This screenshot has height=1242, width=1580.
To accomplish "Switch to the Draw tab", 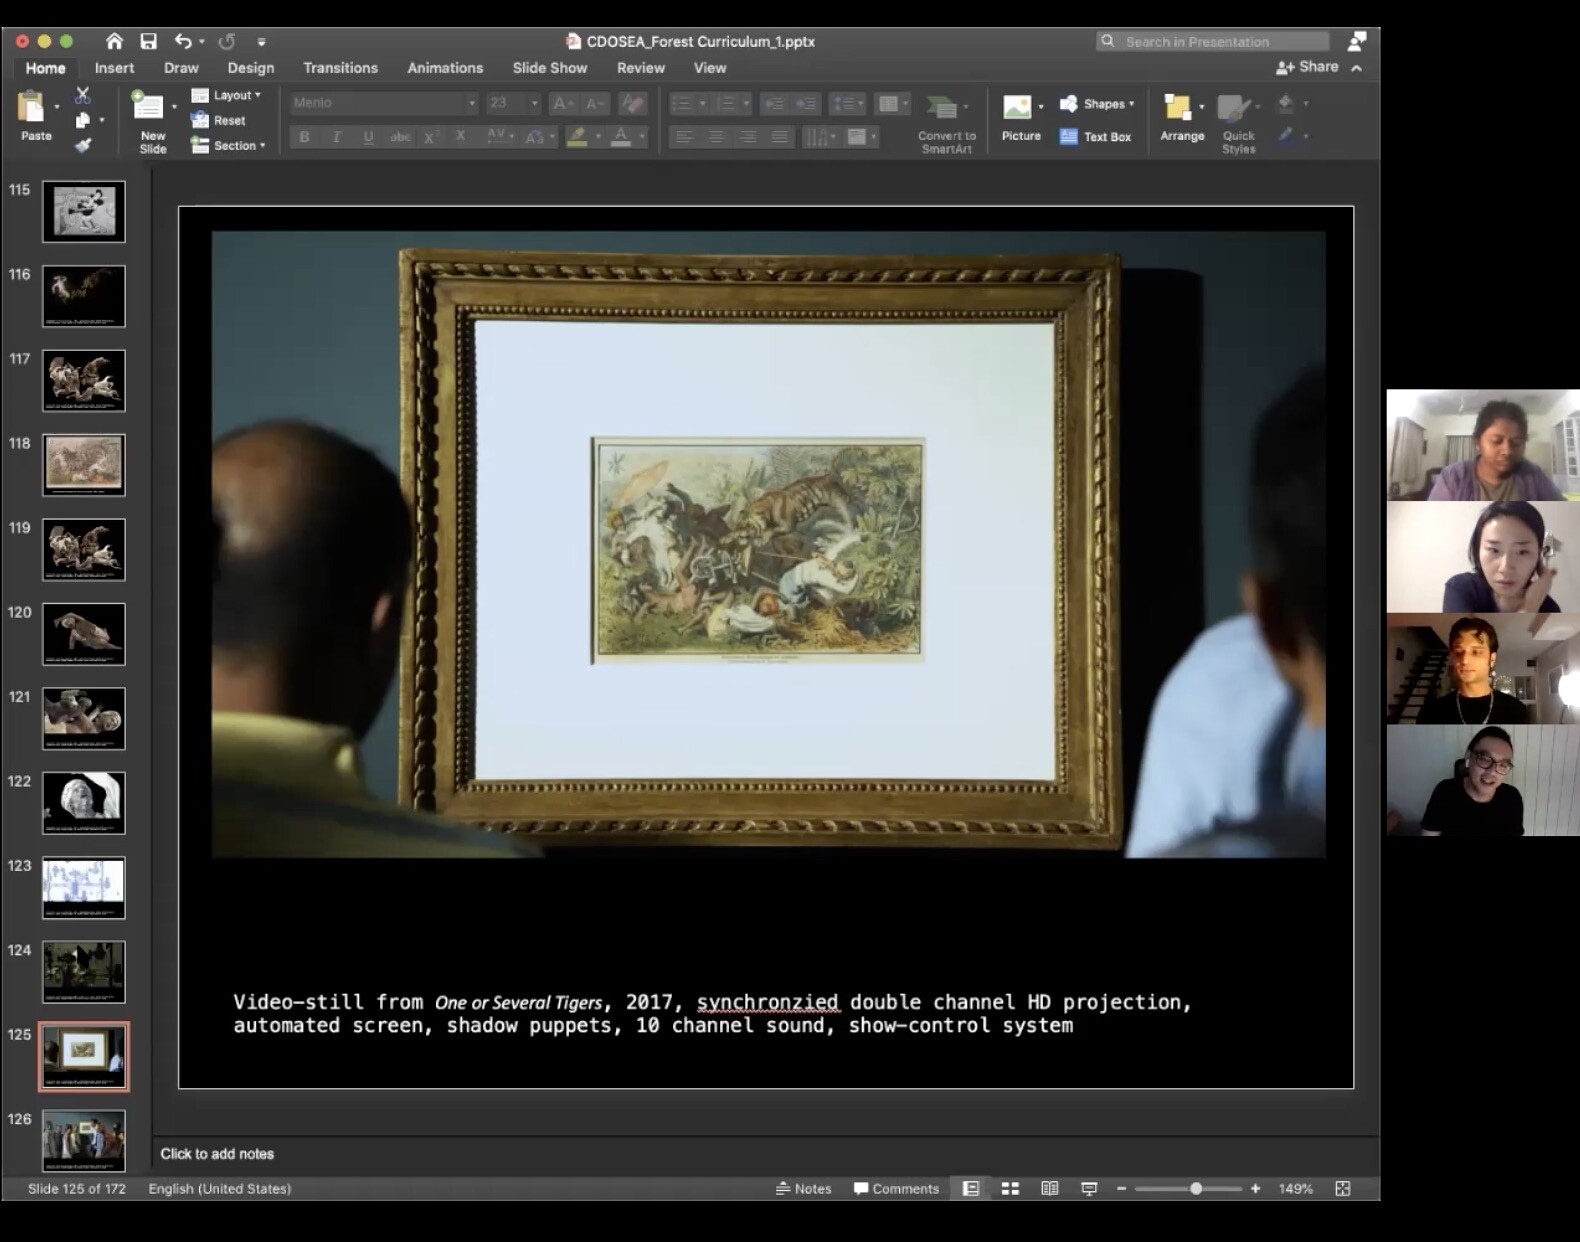I will [181, 68].
